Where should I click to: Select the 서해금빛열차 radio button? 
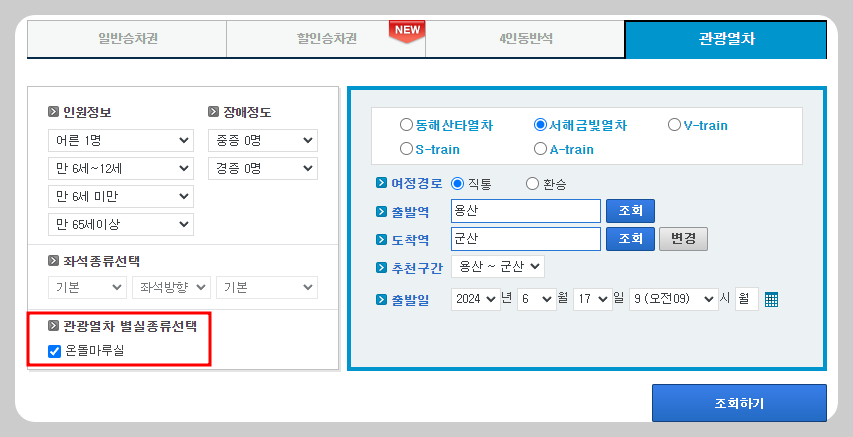(x=540, y=125)
